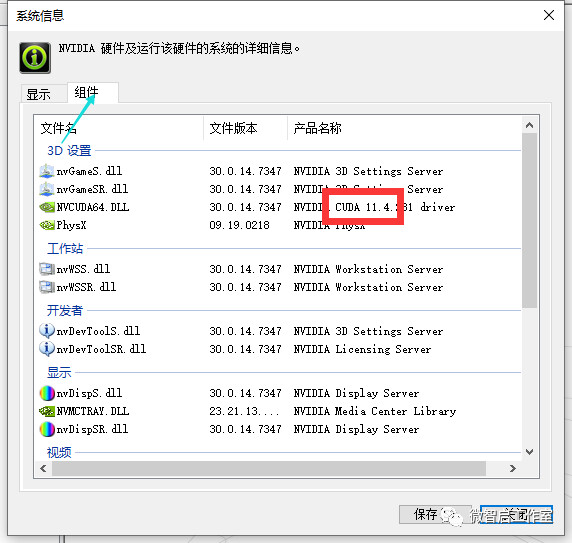This screenshot has width=572, height=543.
Task: Select the NVCUDA64.DLL file name
Action: (x=93, y=207)
